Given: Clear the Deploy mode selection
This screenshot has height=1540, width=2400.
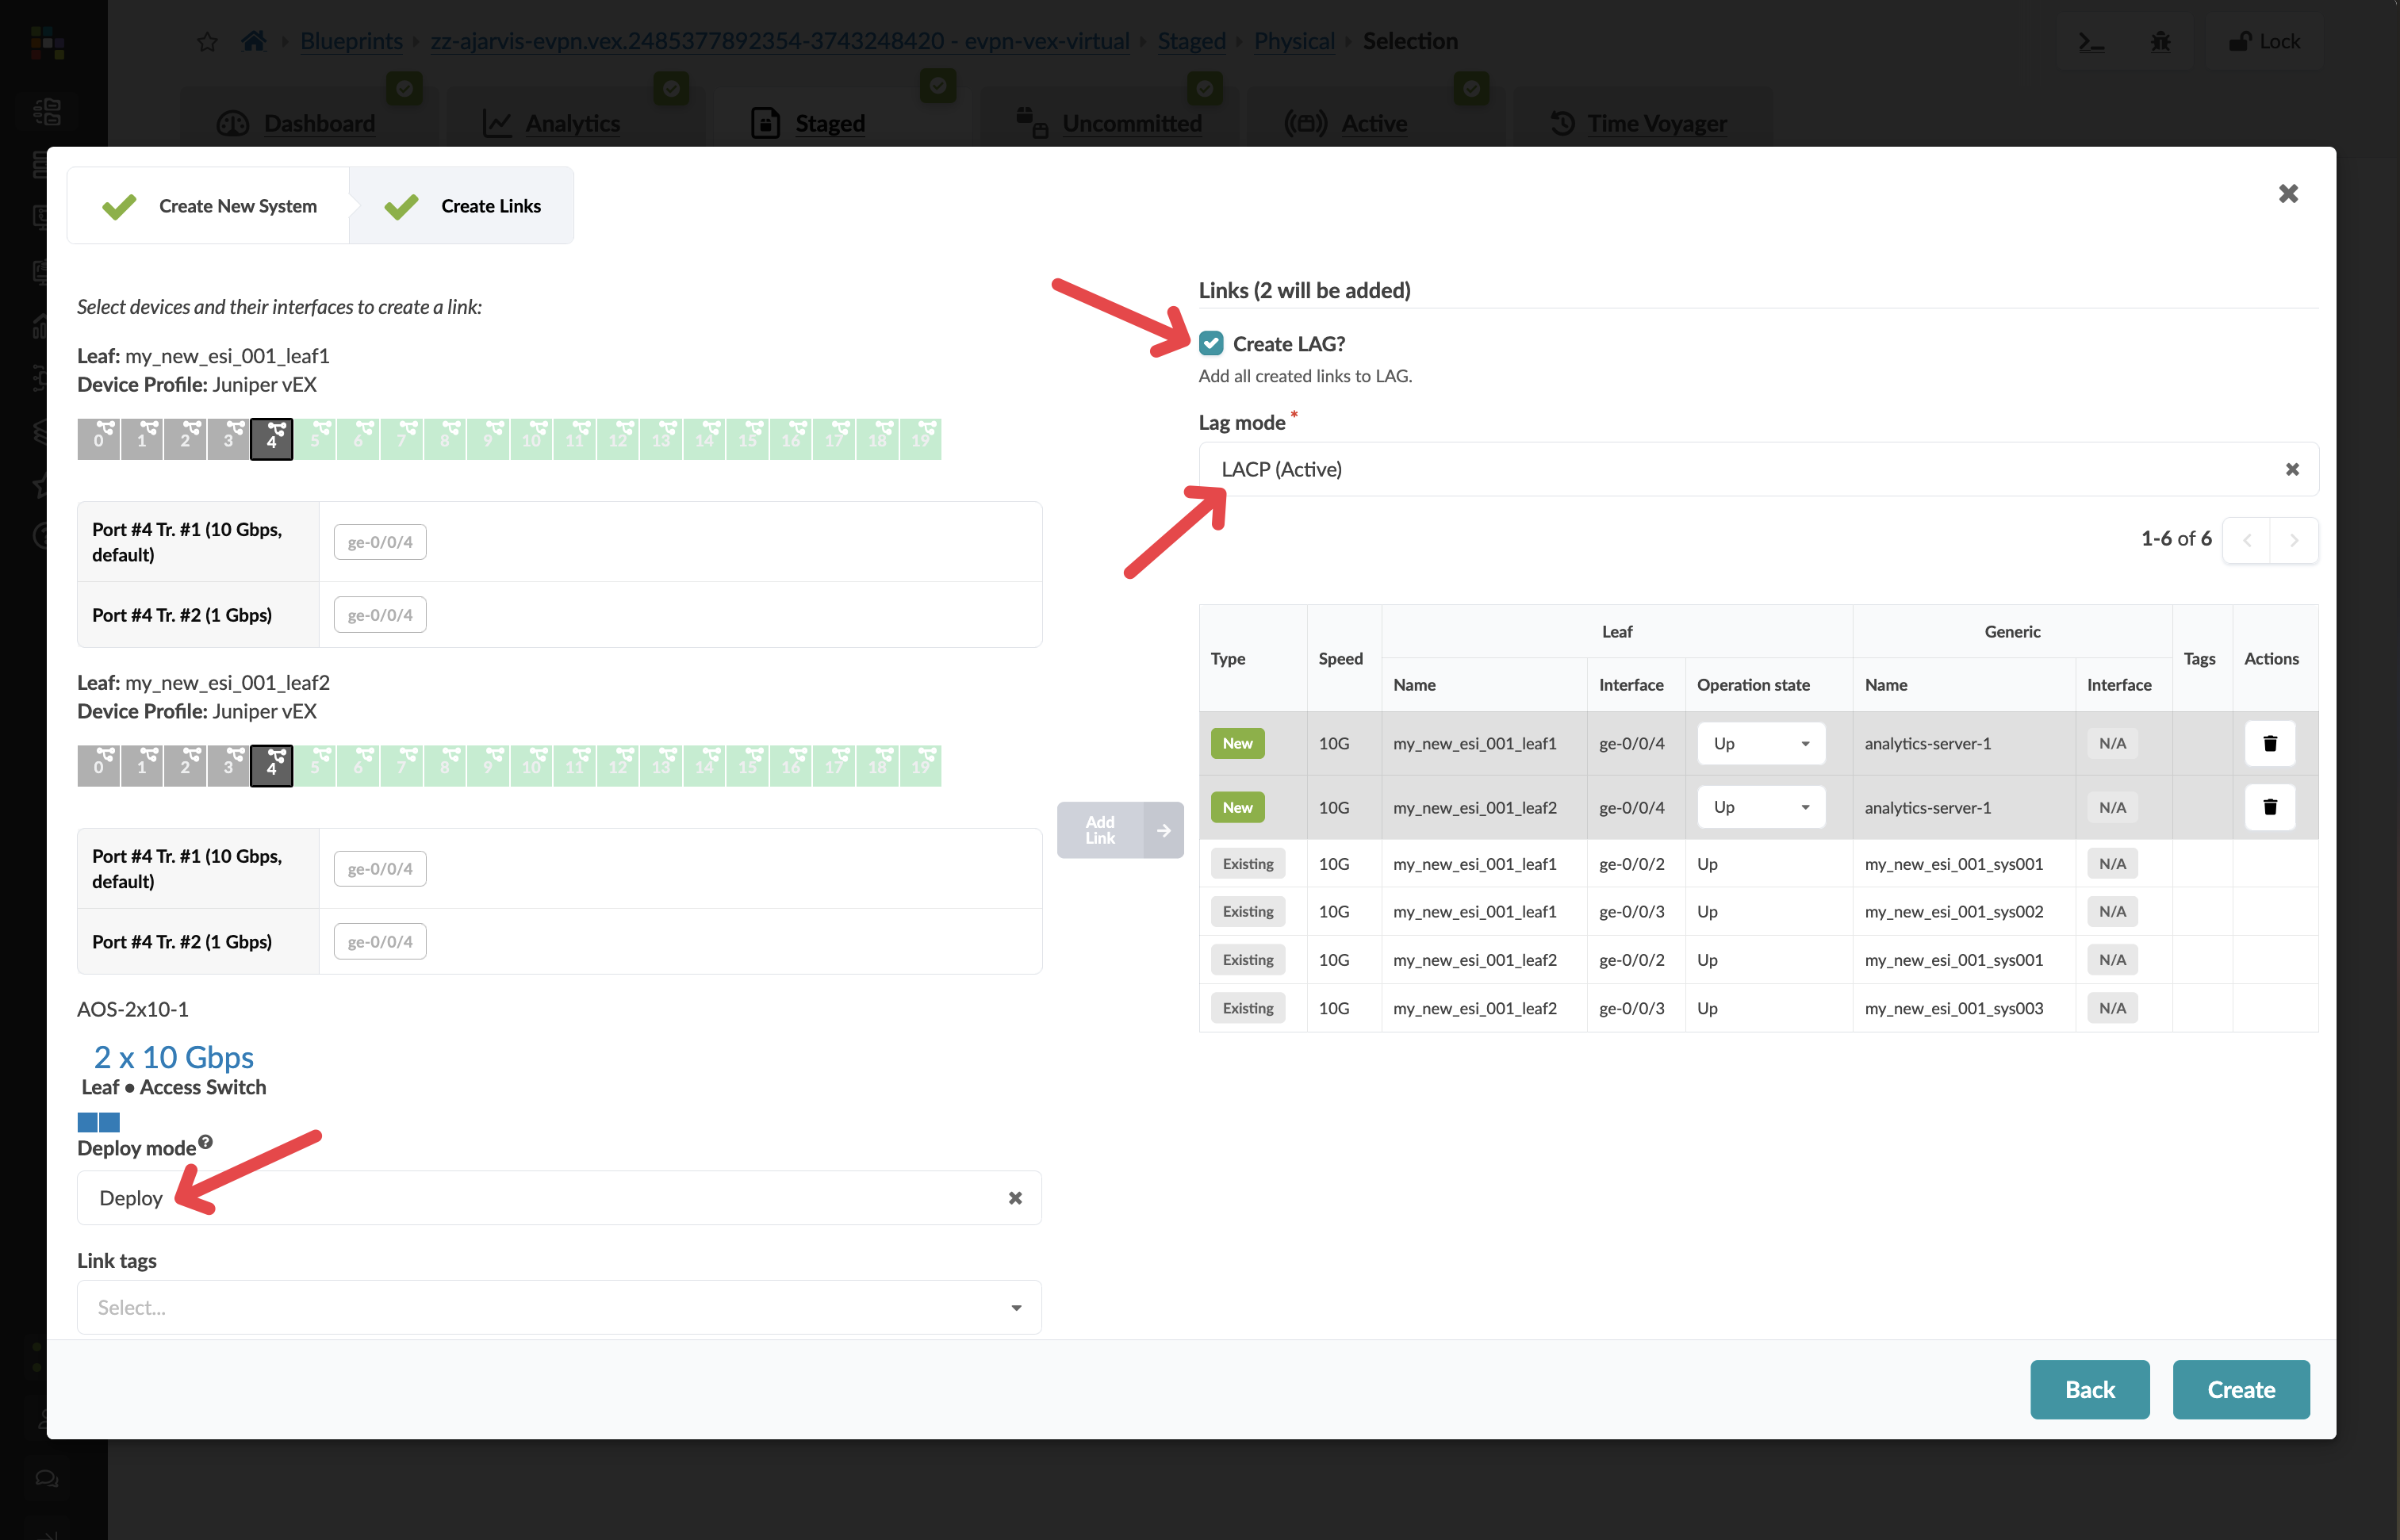Looking at the screenshot, I should (x=1015, y=1197).
